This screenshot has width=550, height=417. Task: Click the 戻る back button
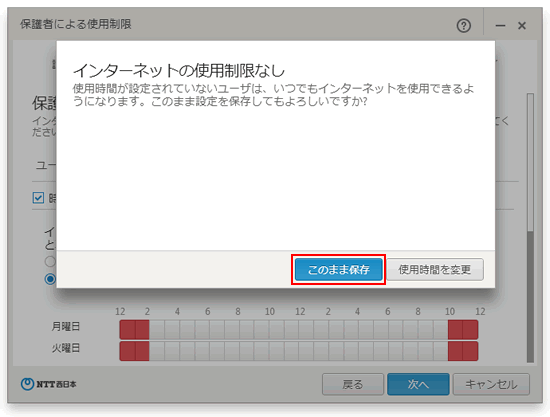point(353,384)
